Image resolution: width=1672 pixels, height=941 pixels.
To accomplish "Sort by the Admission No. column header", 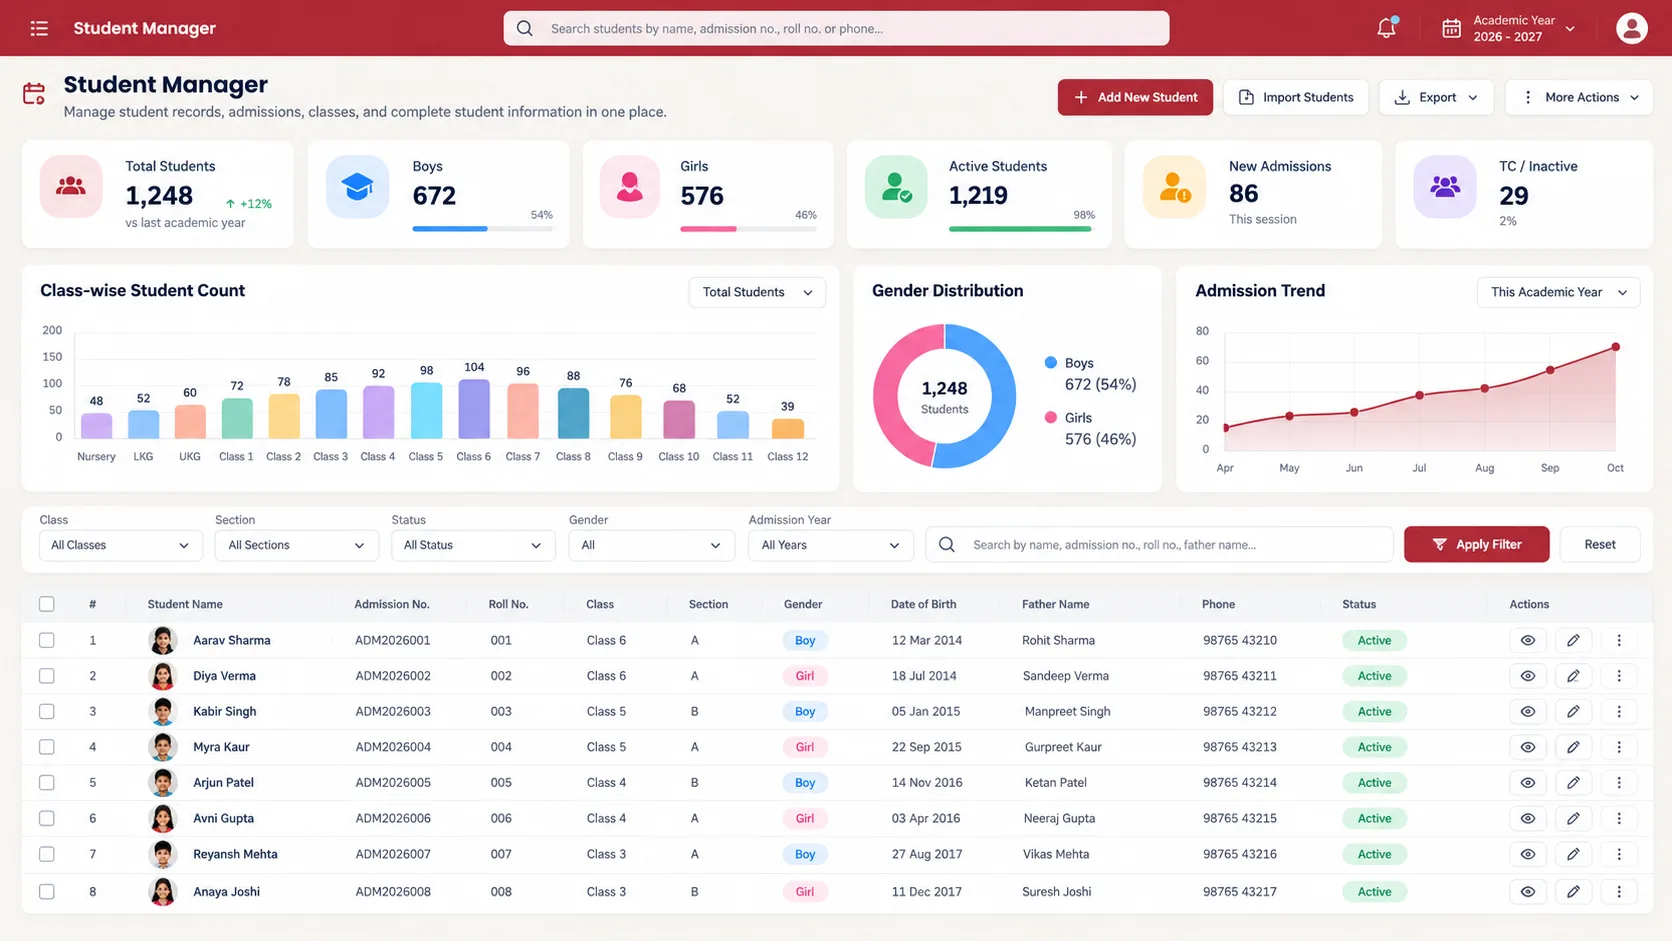I will click(392, 604).
